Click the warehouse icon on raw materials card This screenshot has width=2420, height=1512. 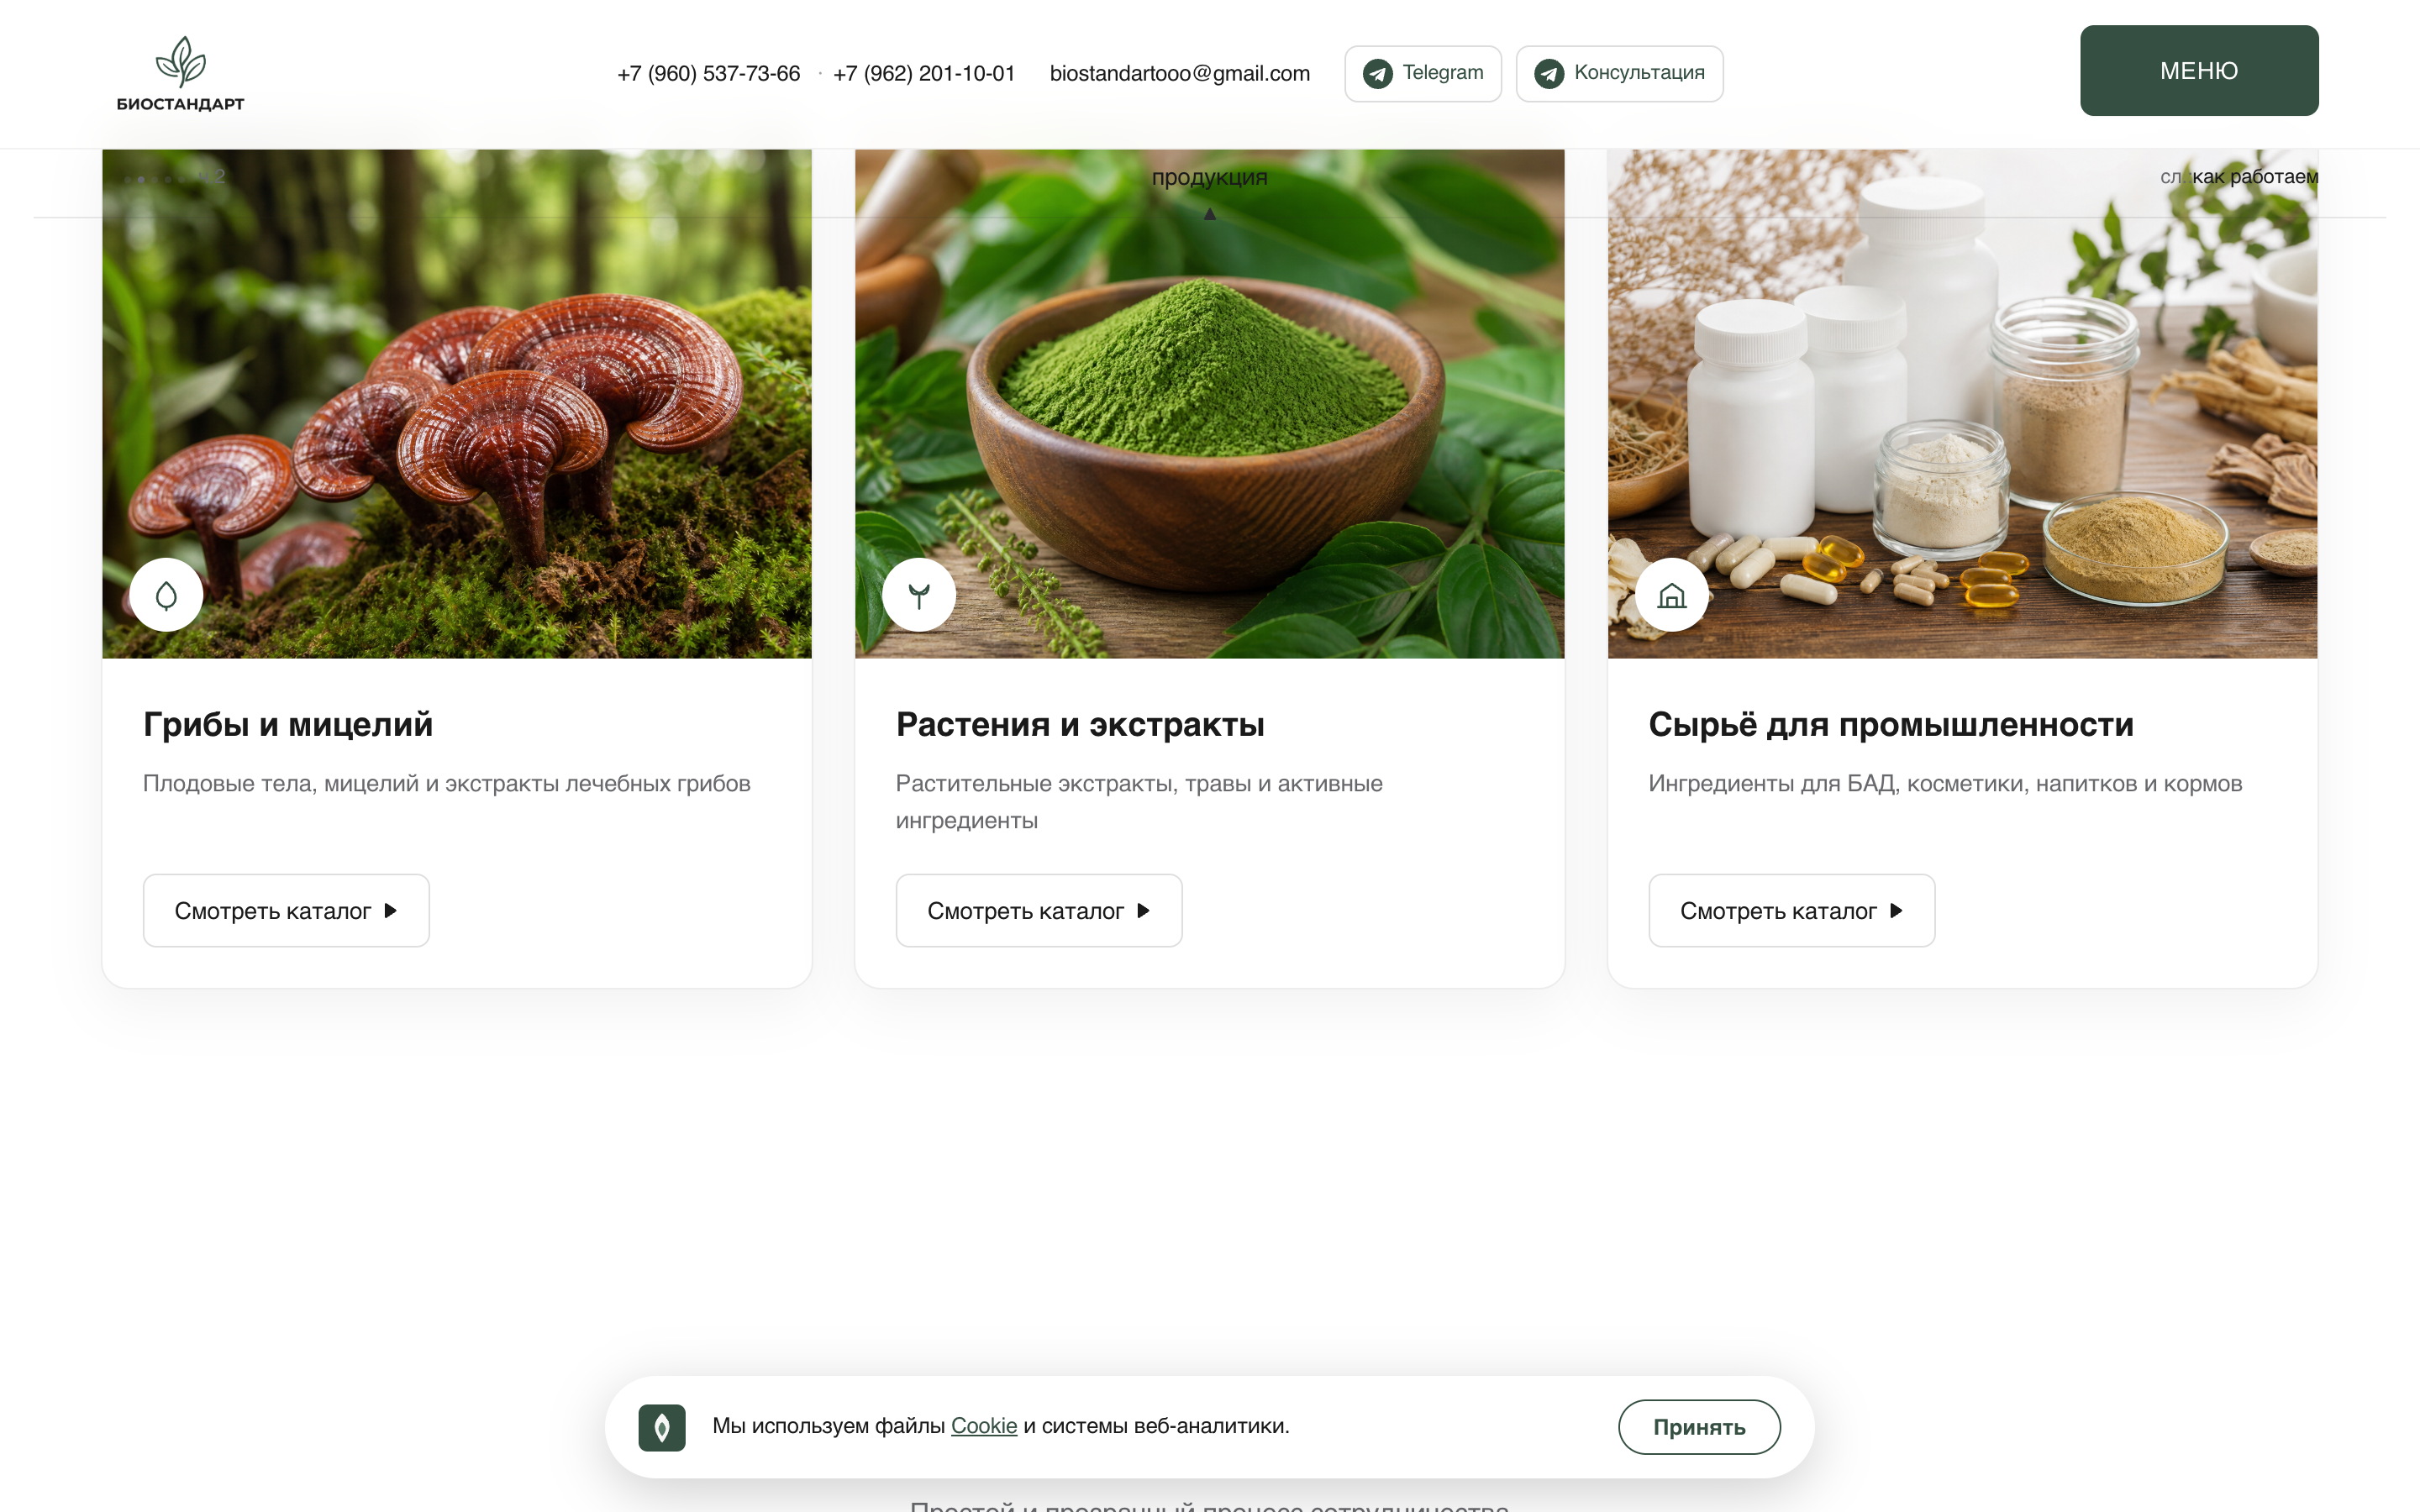(x=1671, y=595)
